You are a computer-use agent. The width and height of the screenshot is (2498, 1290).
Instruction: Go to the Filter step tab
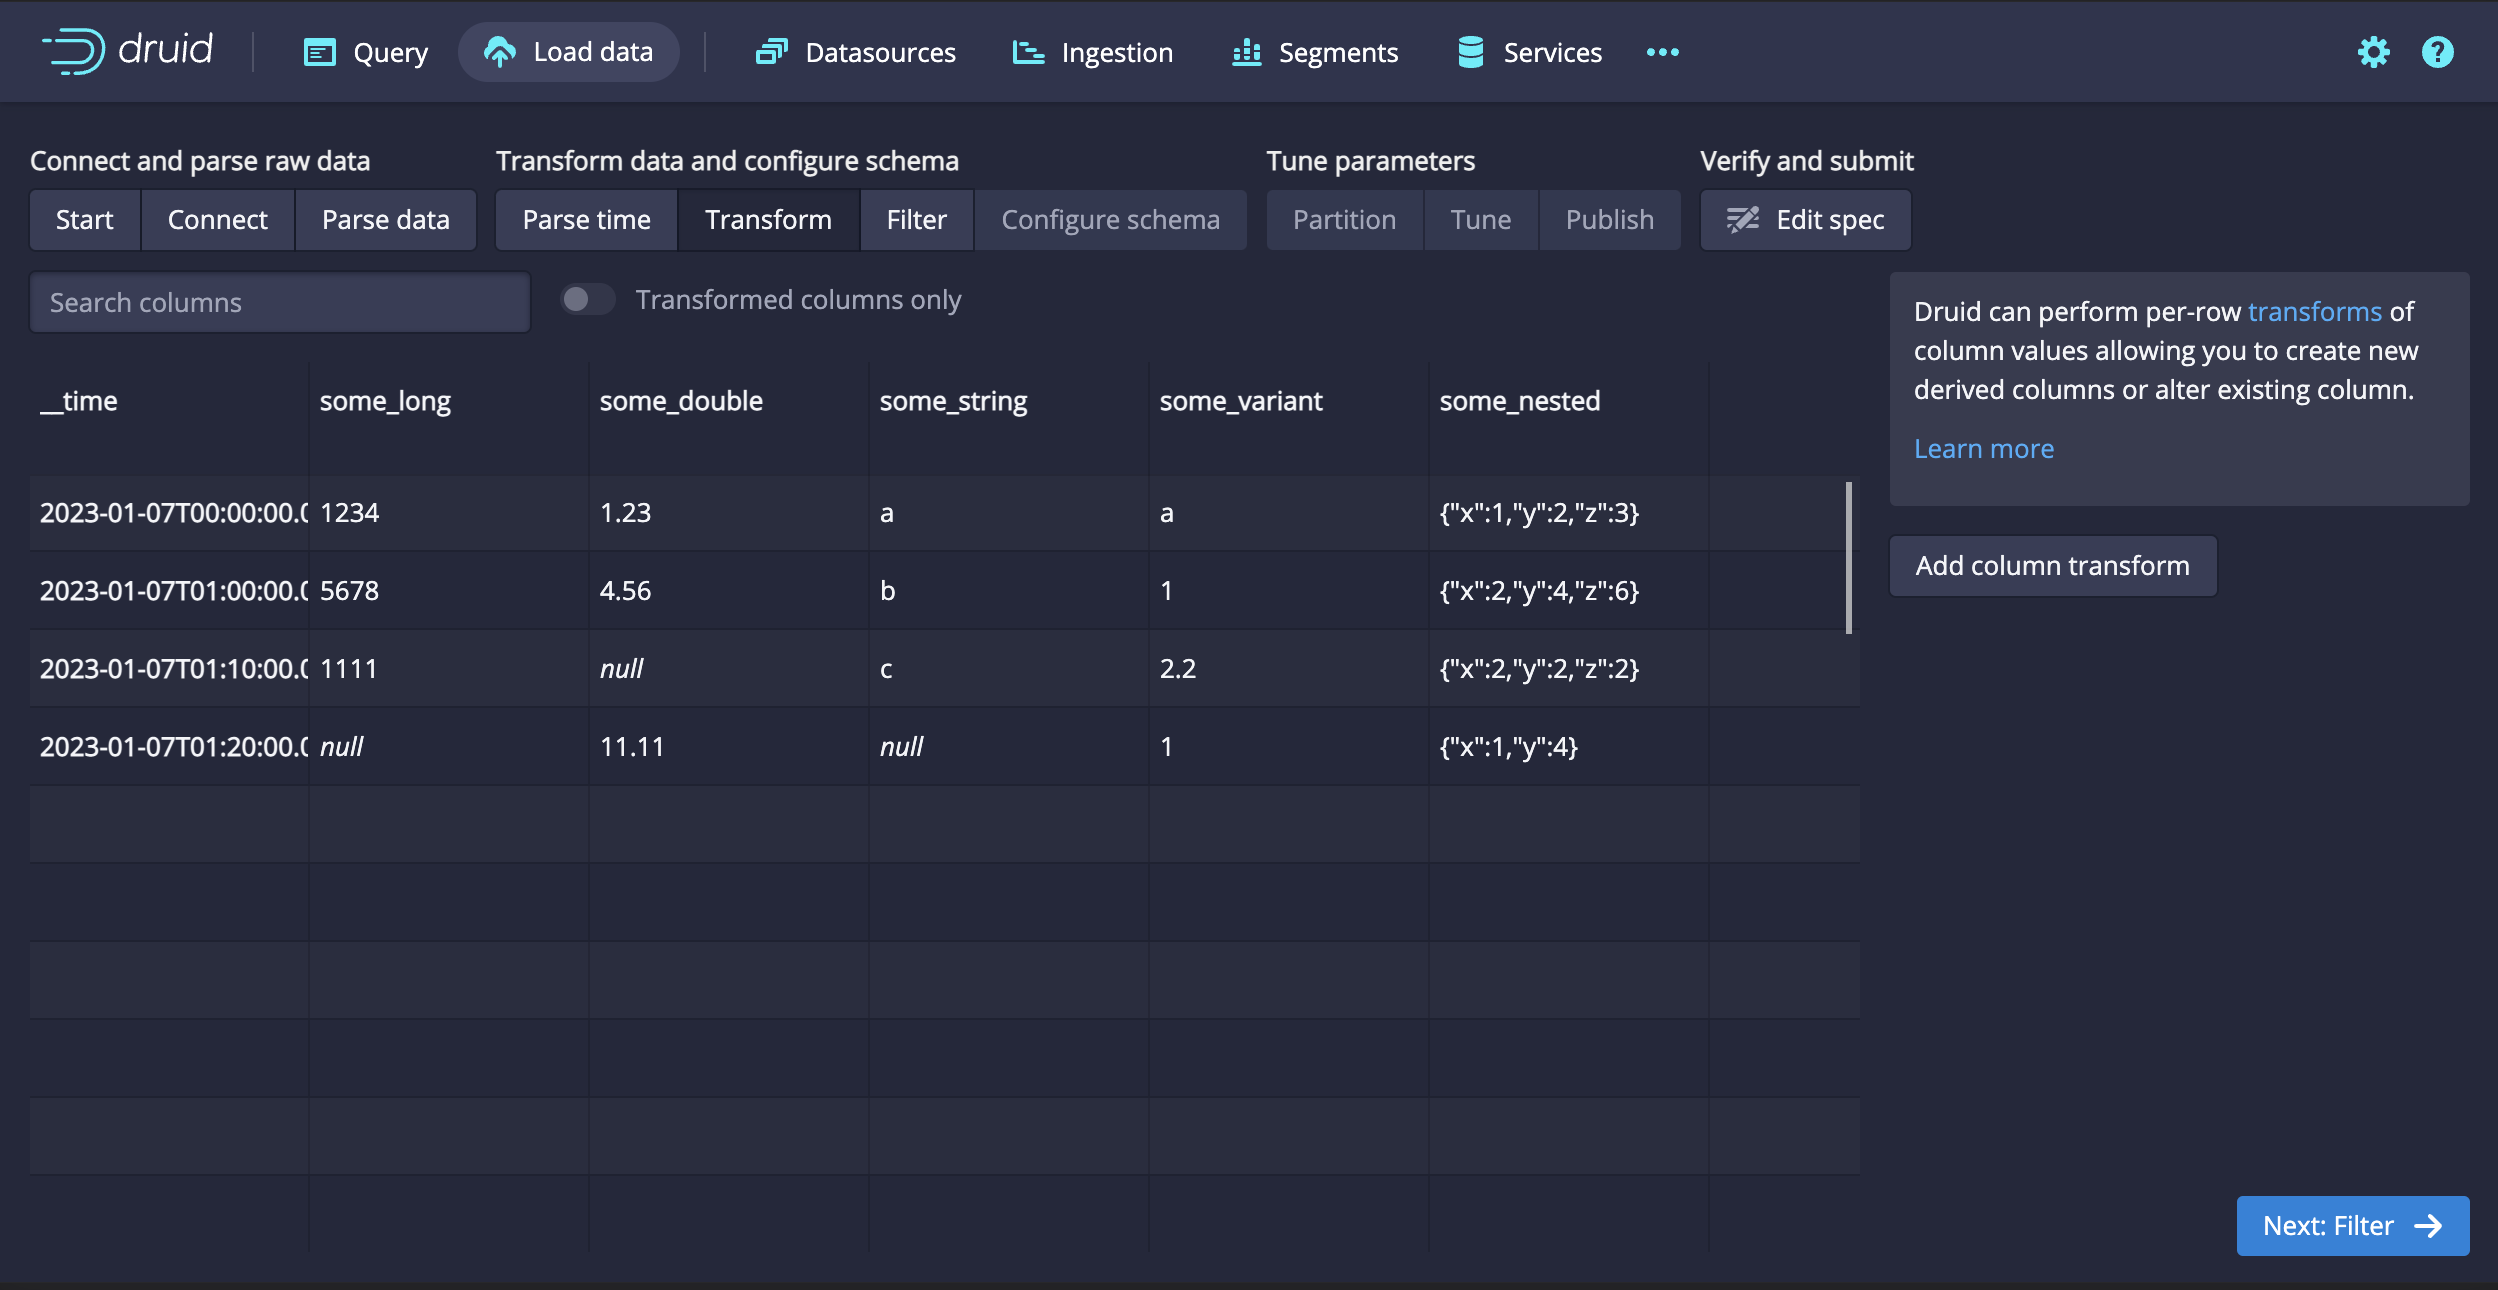click(916, 220)
